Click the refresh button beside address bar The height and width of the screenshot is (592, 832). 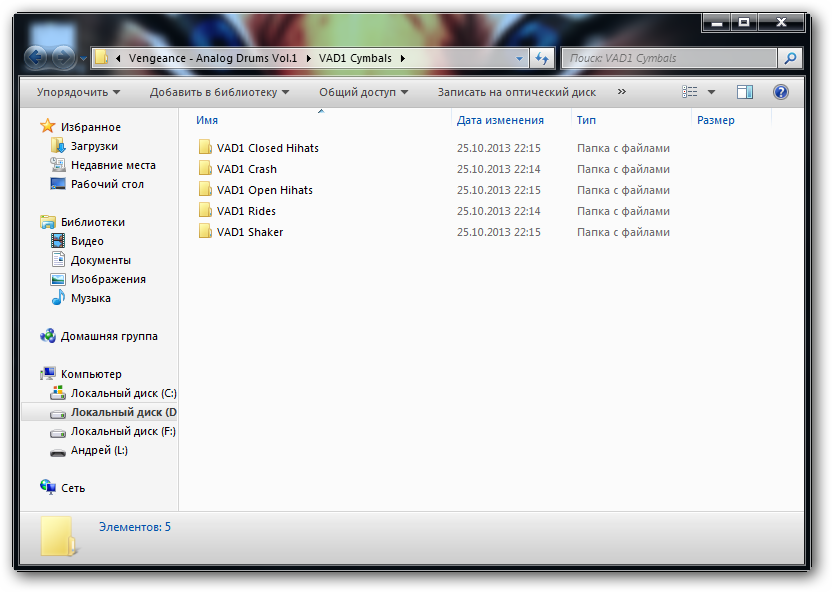click(541, 58)
